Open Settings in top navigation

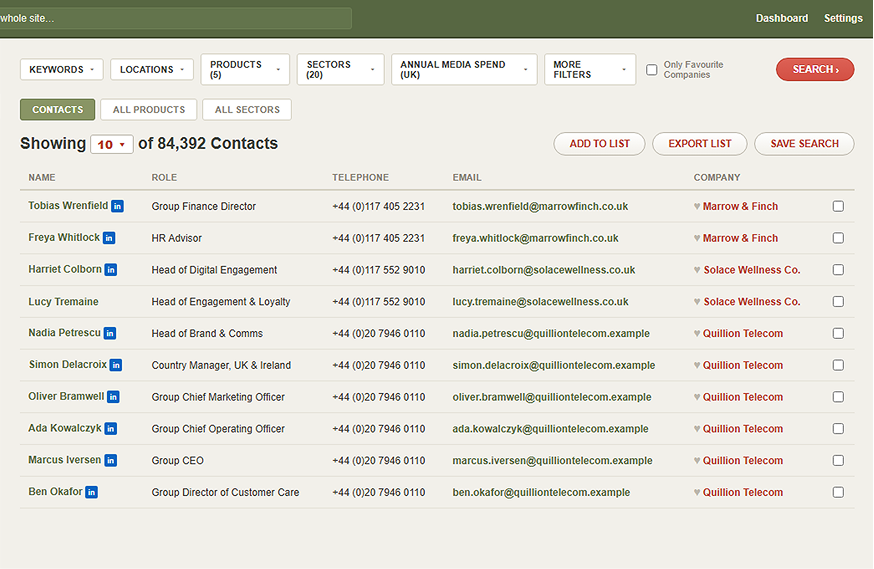click(843, 18)
